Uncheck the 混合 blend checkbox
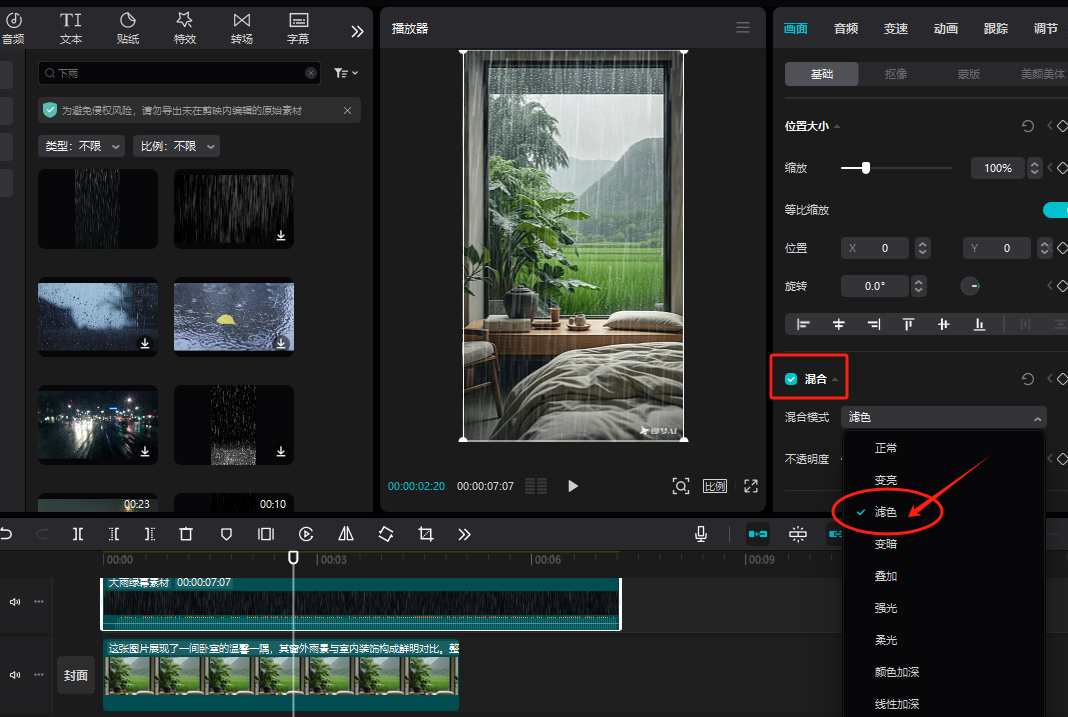Image resolution: width=1068 pixels, height=717 pixels. coord(790,378)
